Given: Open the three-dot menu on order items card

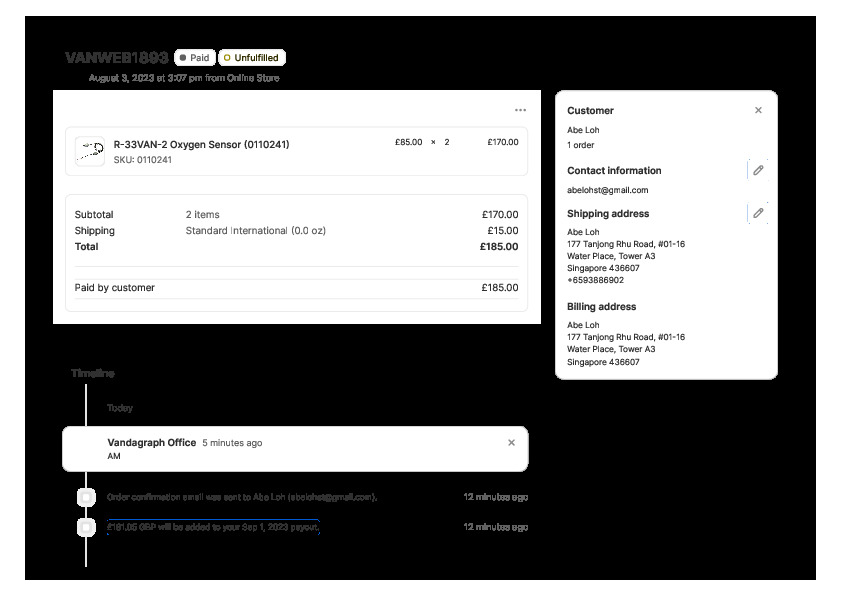Looking at the screenshot, I should click(x=520, y=110).
